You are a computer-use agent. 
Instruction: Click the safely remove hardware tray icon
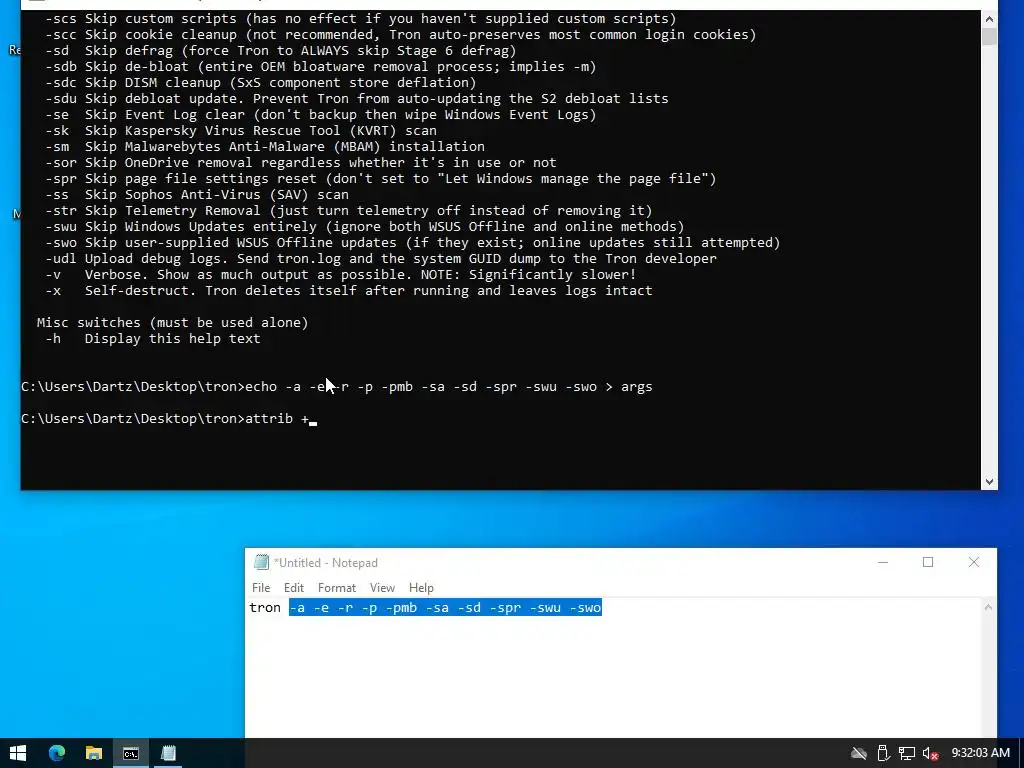click(883, 754)
